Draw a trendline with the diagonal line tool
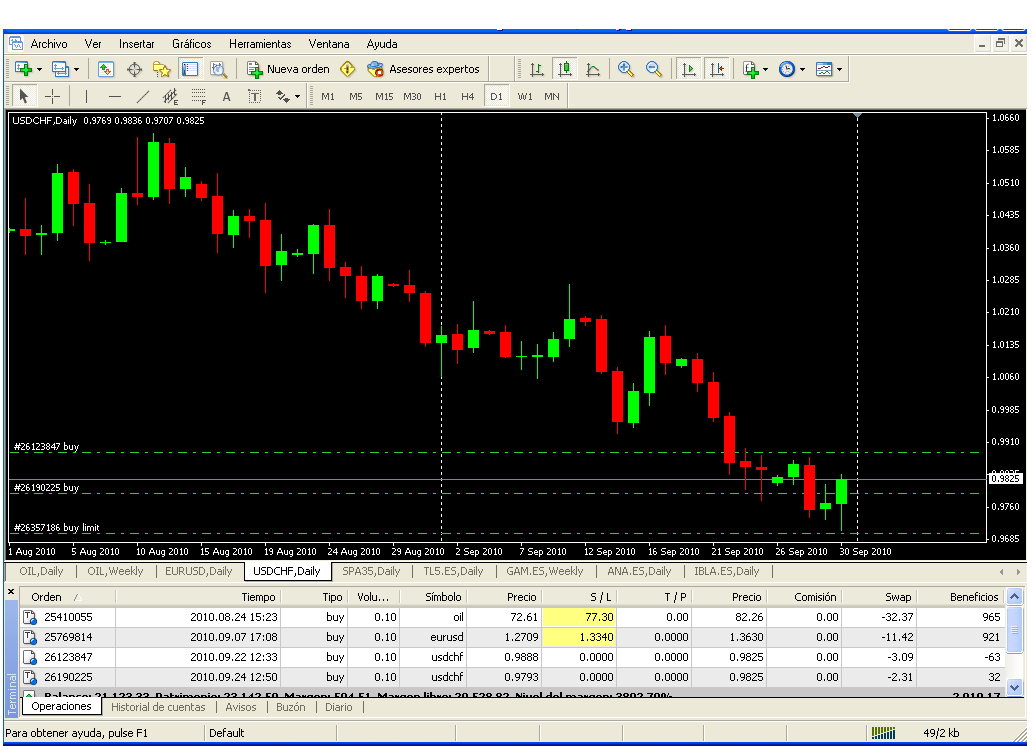The width and height of the screenshot is (1032, 746). point(143,96)
